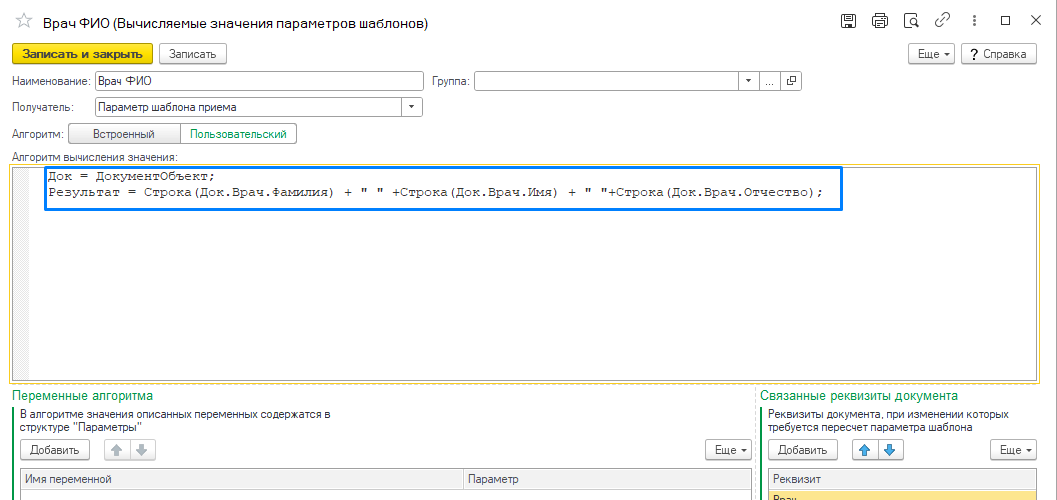Open print preview magnifier icon

coord(911,21)
